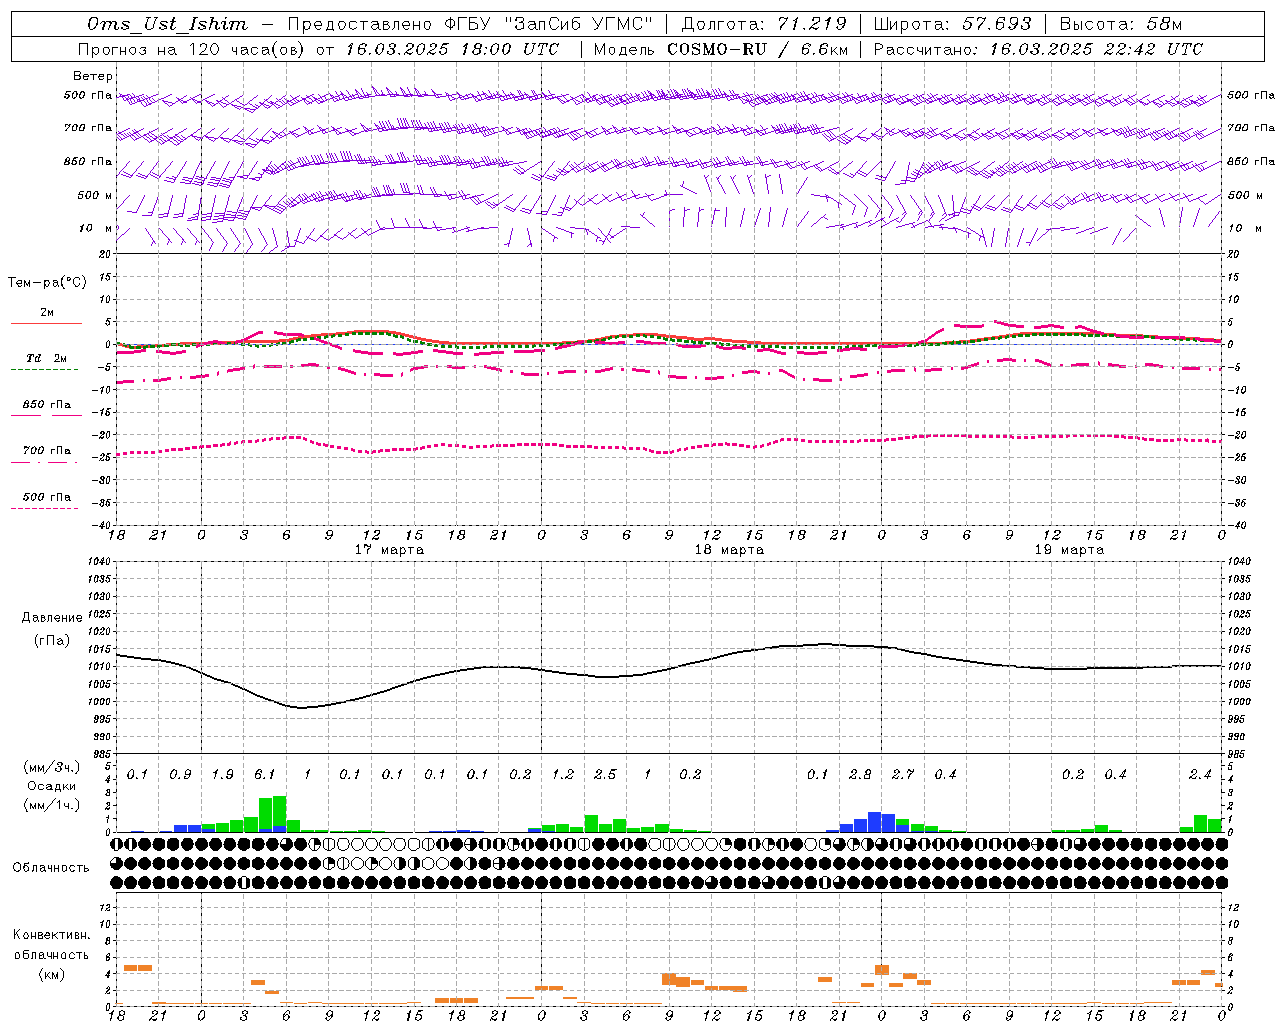Screen dimensions: 1280x1024
Task: Select the Широта: 57.693 value
Action: coord(953,24)
